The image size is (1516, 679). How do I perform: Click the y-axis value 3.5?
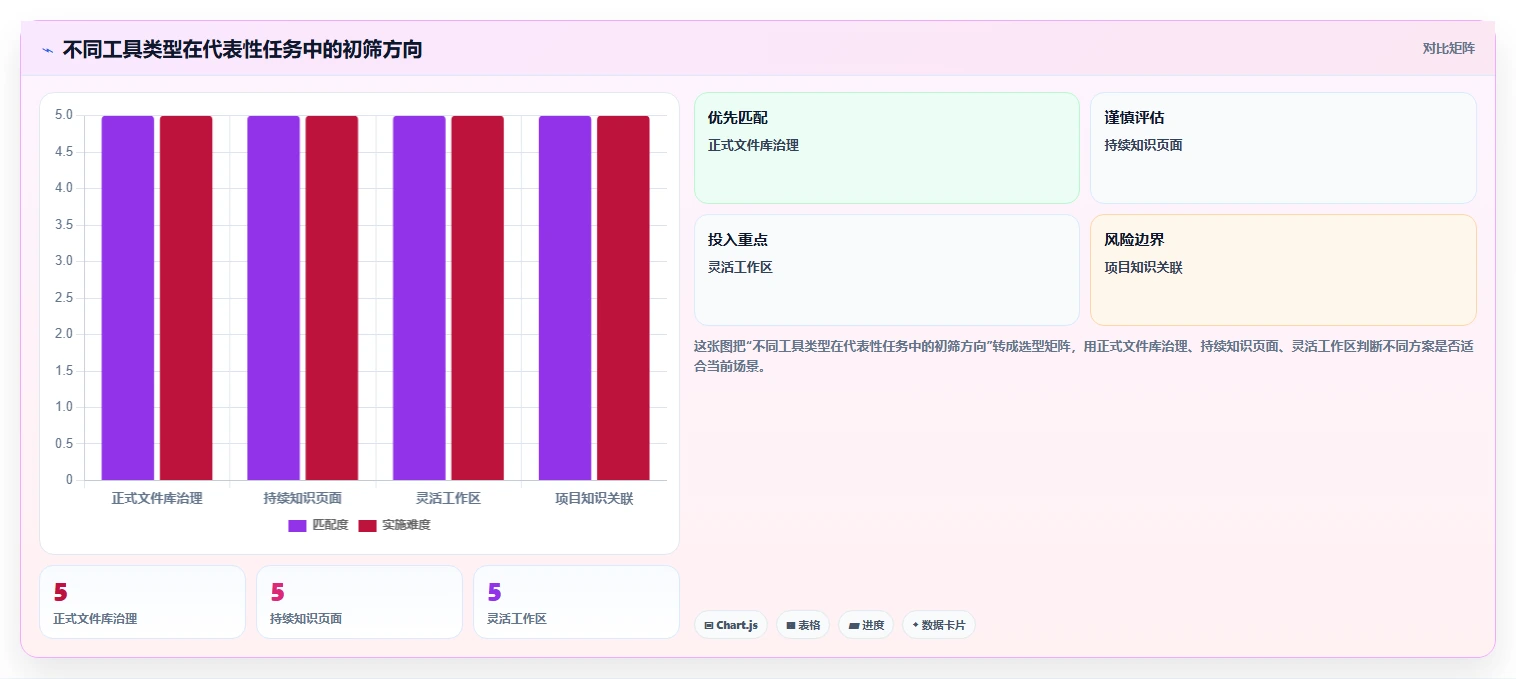point(64,225)
